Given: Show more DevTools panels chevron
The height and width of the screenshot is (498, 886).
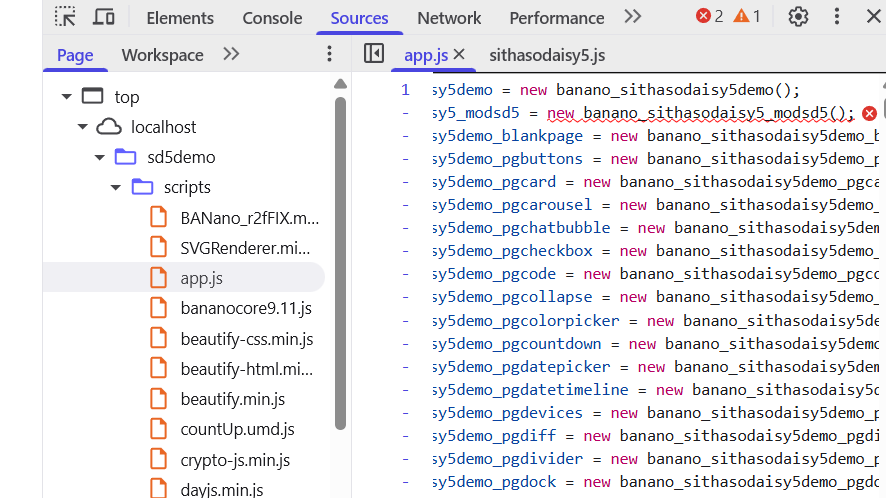Looking at the screenshot, I should pyautogui.click(x=632, y=17).
